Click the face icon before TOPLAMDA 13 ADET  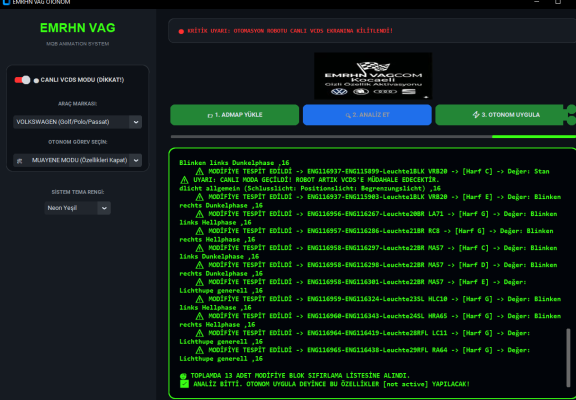(x=183, y=376)
